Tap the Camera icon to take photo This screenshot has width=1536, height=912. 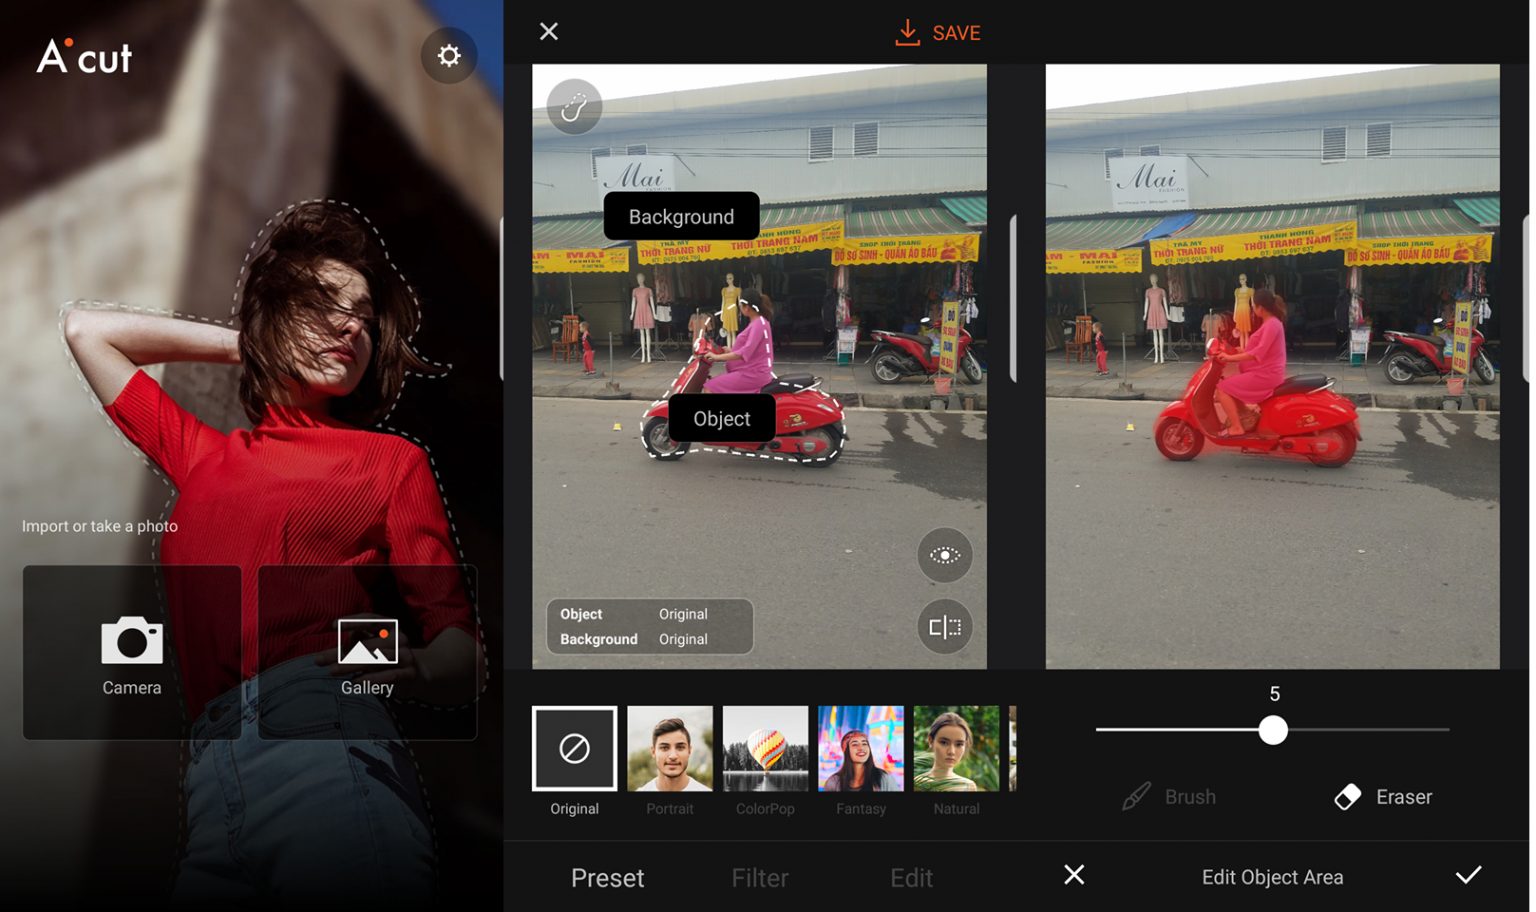tap(132, 642)
